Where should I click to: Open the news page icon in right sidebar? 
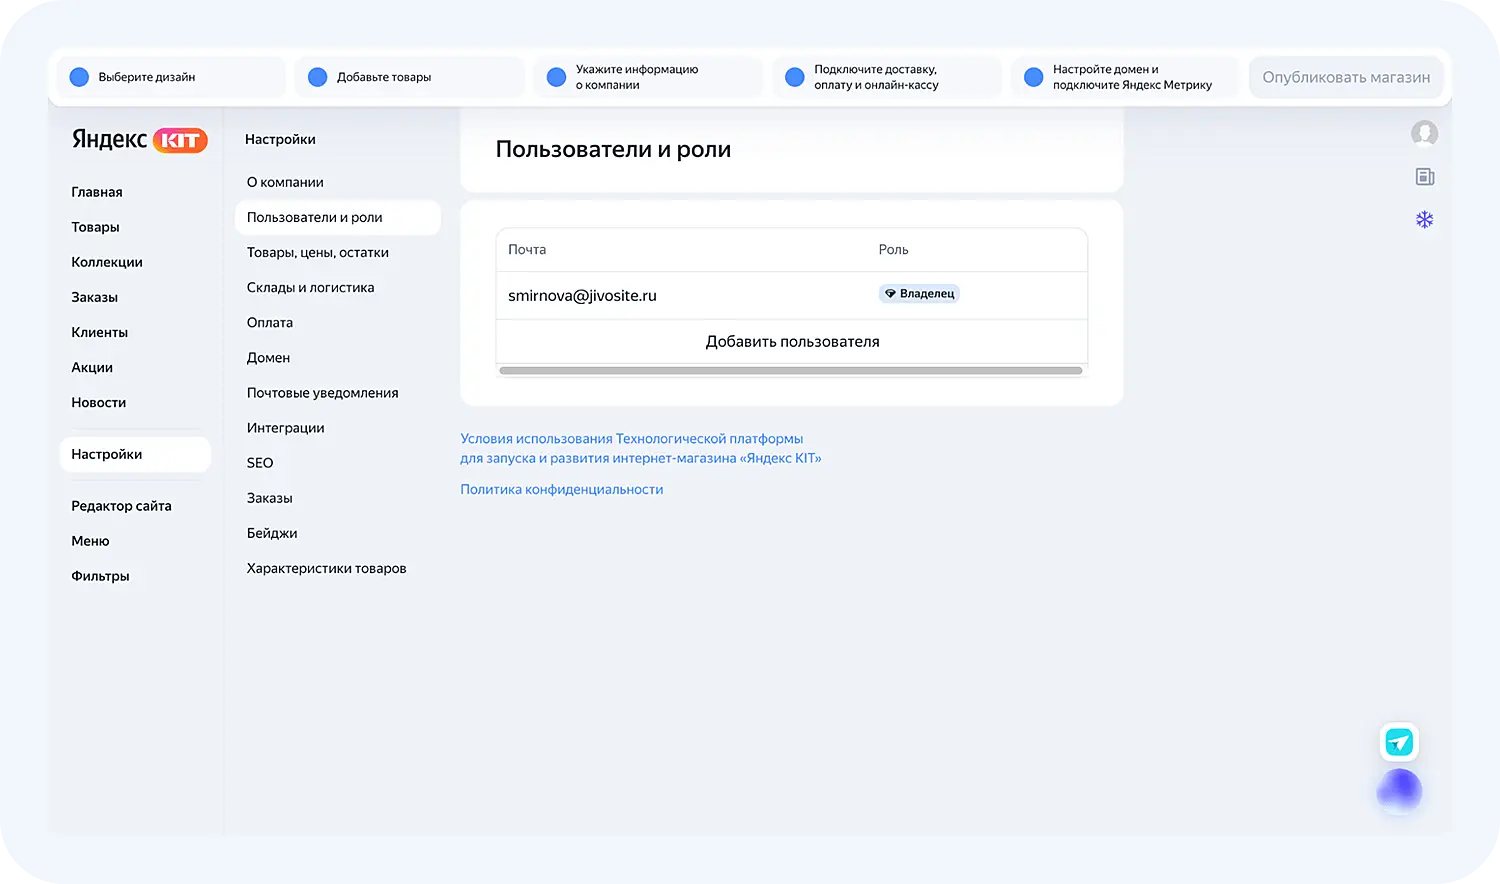pyautogui.click(x=1425, y=177)
